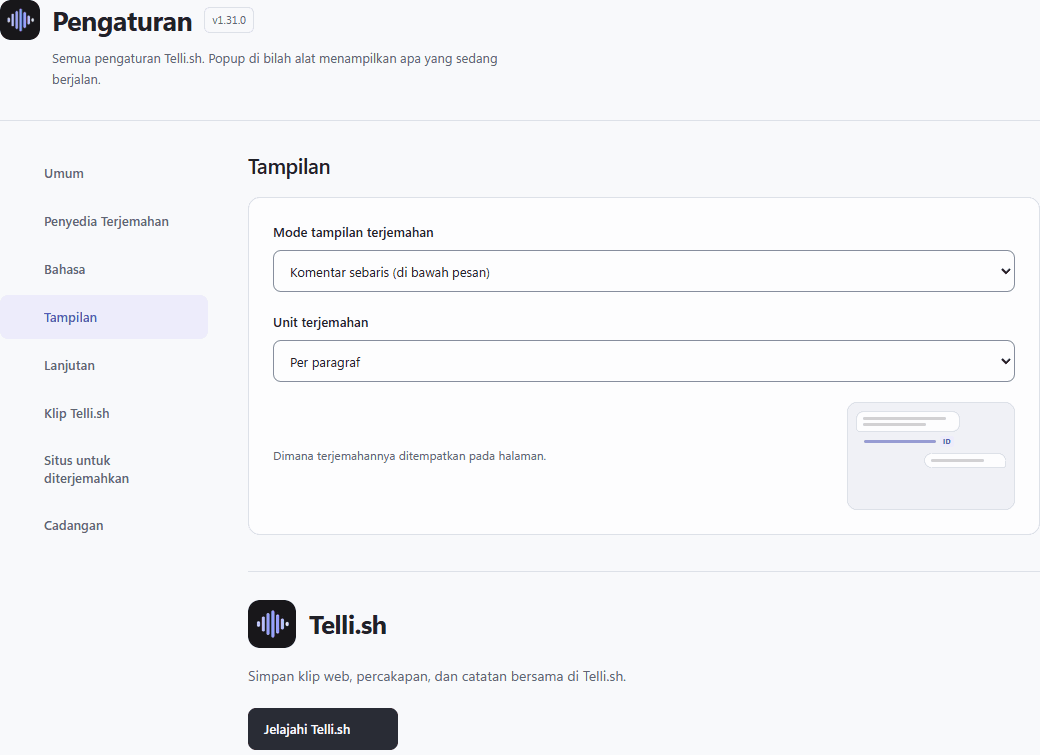The image size is (1040, 755).
Task: Click the Jelajahi Telli.sh button
Action: 323,729
